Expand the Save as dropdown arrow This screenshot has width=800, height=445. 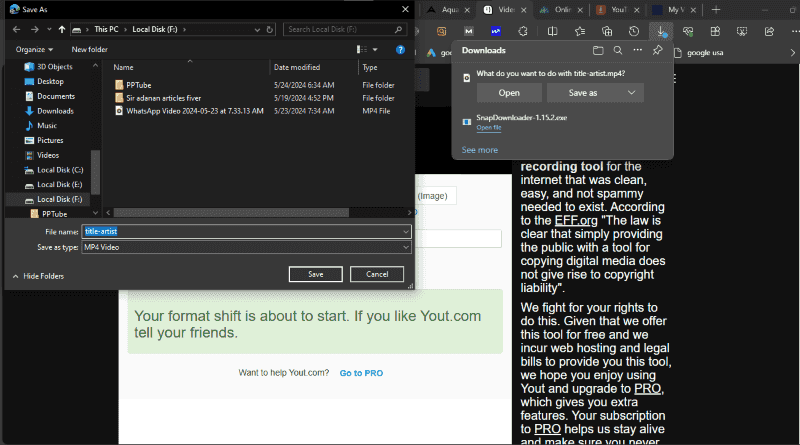pyautogui.click(x=632, y=93)
